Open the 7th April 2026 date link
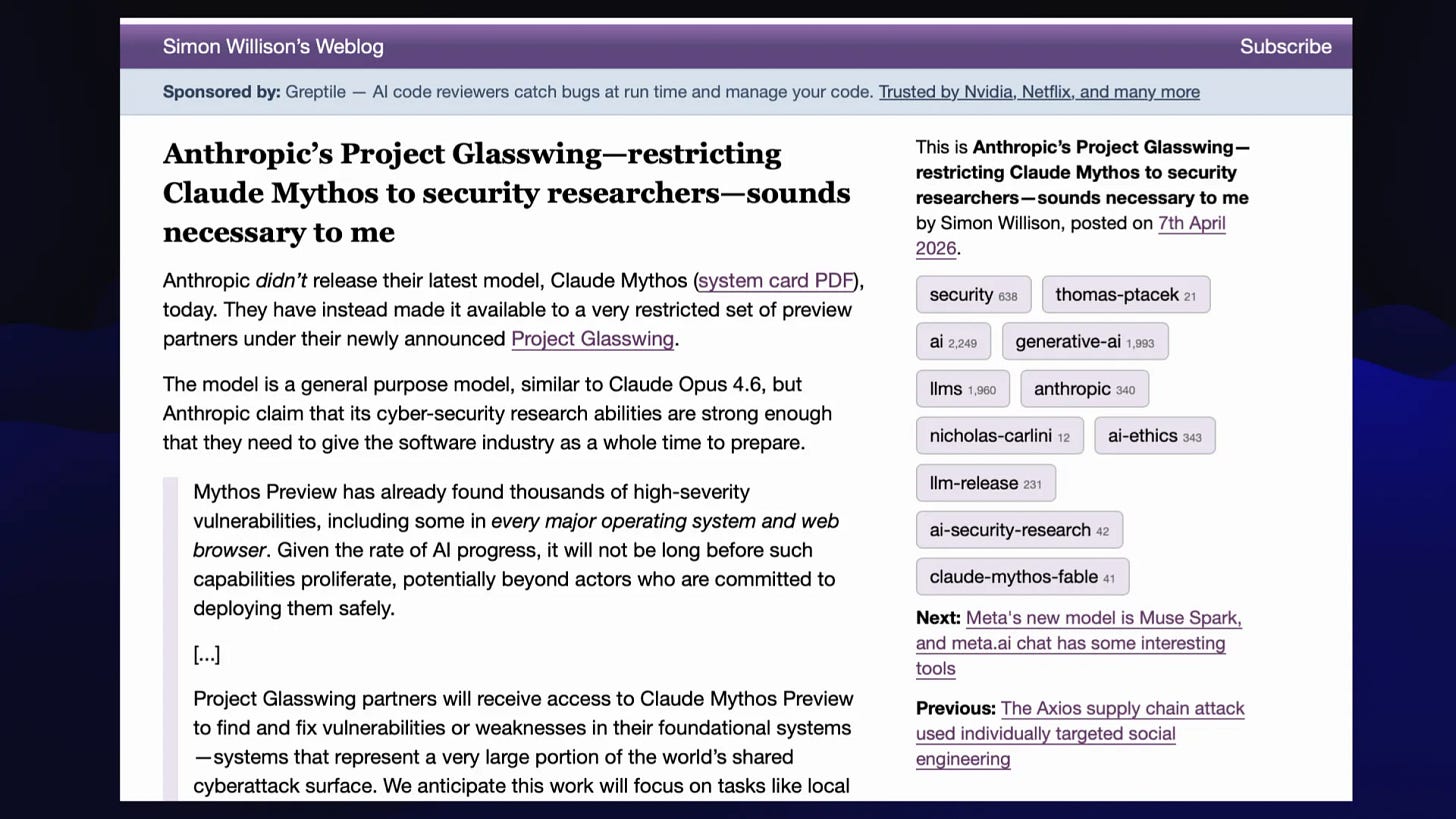Viewport: 1456px width, 819px height. 1070,236
